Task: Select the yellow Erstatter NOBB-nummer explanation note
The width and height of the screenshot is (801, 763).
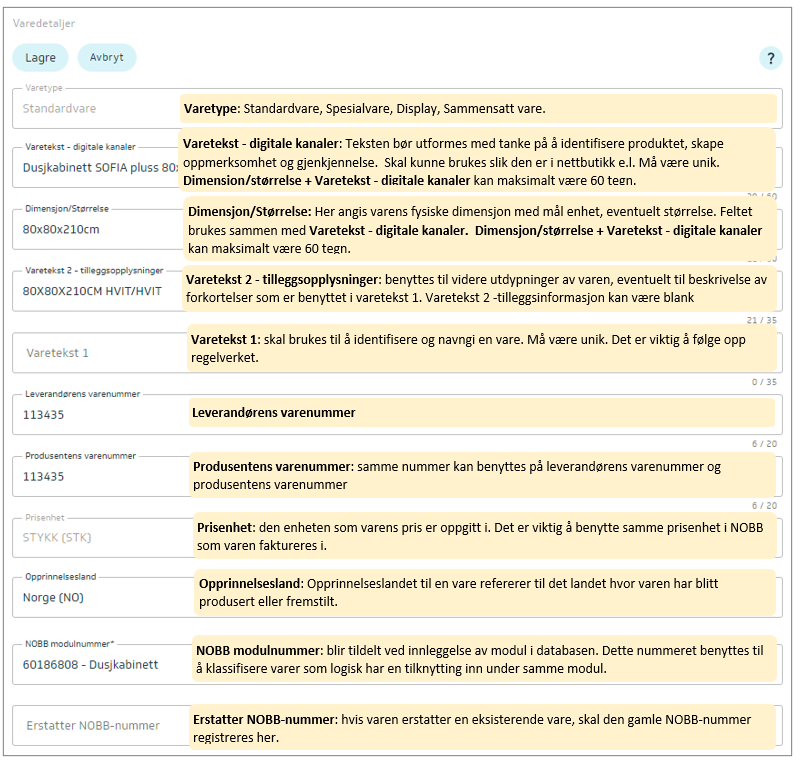Action: (x=484, y=728)
